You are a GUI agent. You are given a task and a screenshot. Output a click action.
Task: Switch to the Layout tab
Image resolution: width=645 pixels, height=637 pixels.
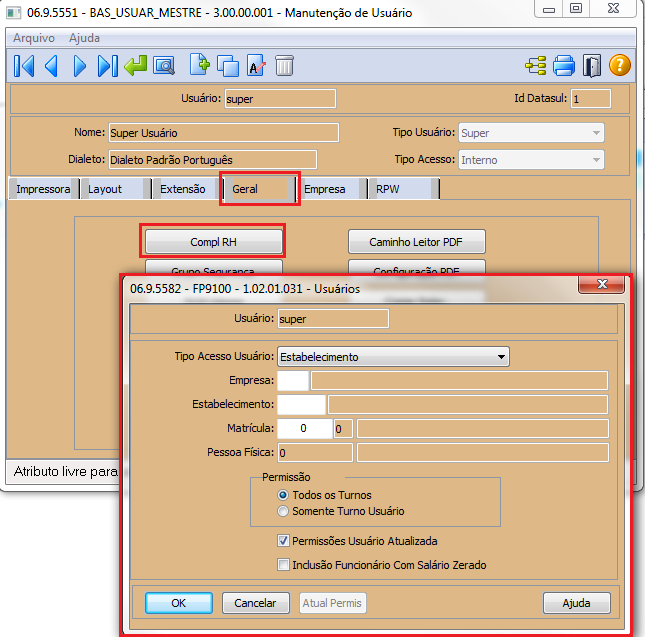pos(115,189)
